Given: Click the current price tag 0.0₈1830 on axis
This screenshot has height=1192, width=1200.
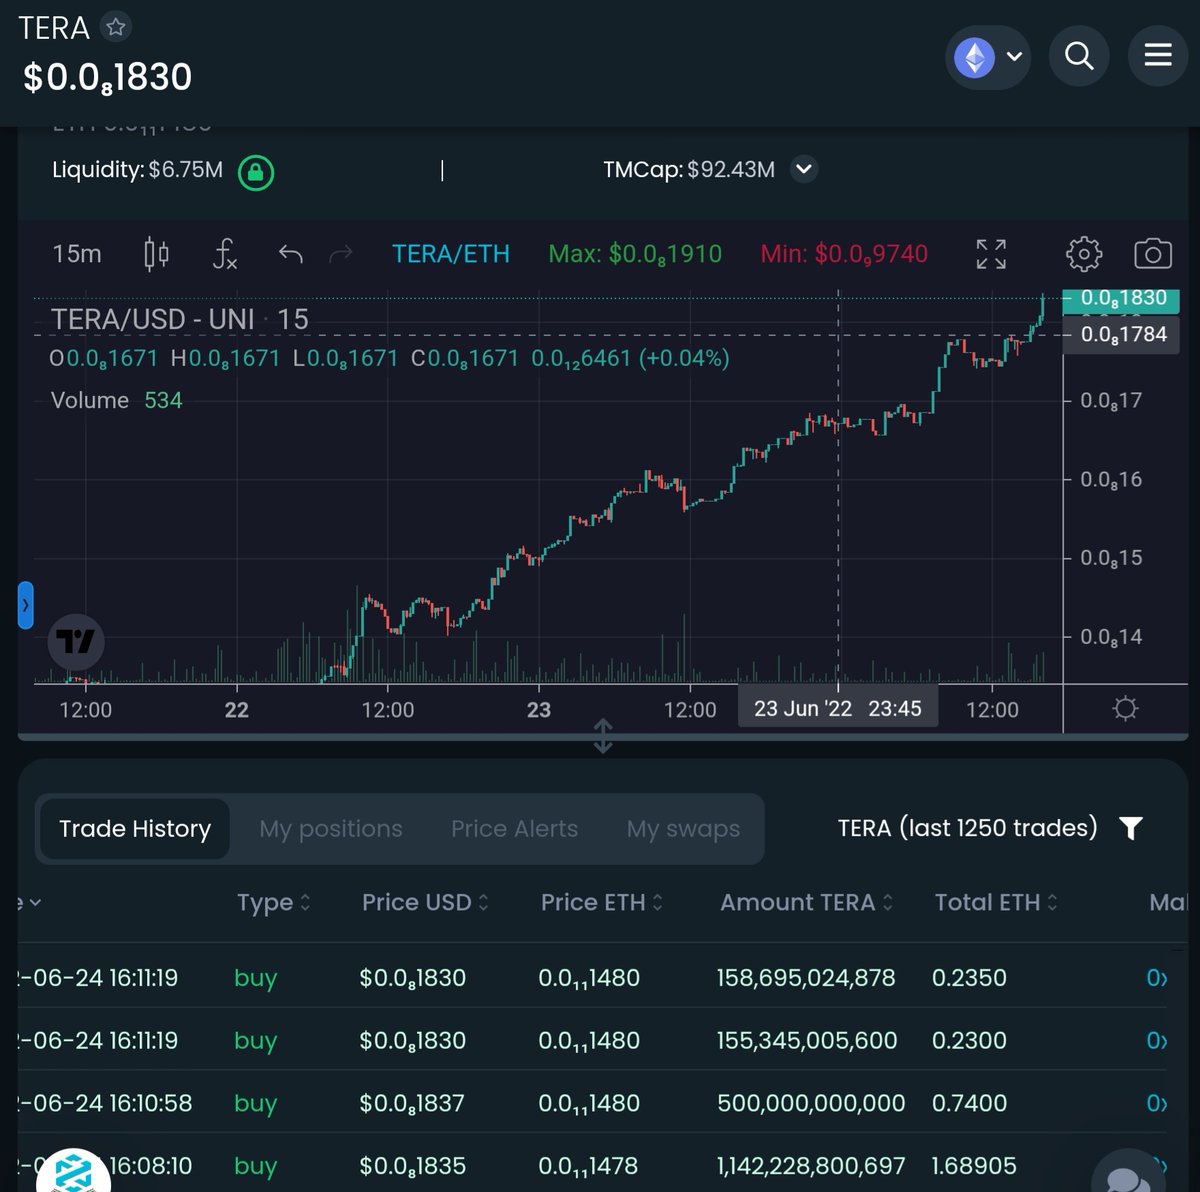Looking at the screenshot, I should click(x=1123, y=298).
